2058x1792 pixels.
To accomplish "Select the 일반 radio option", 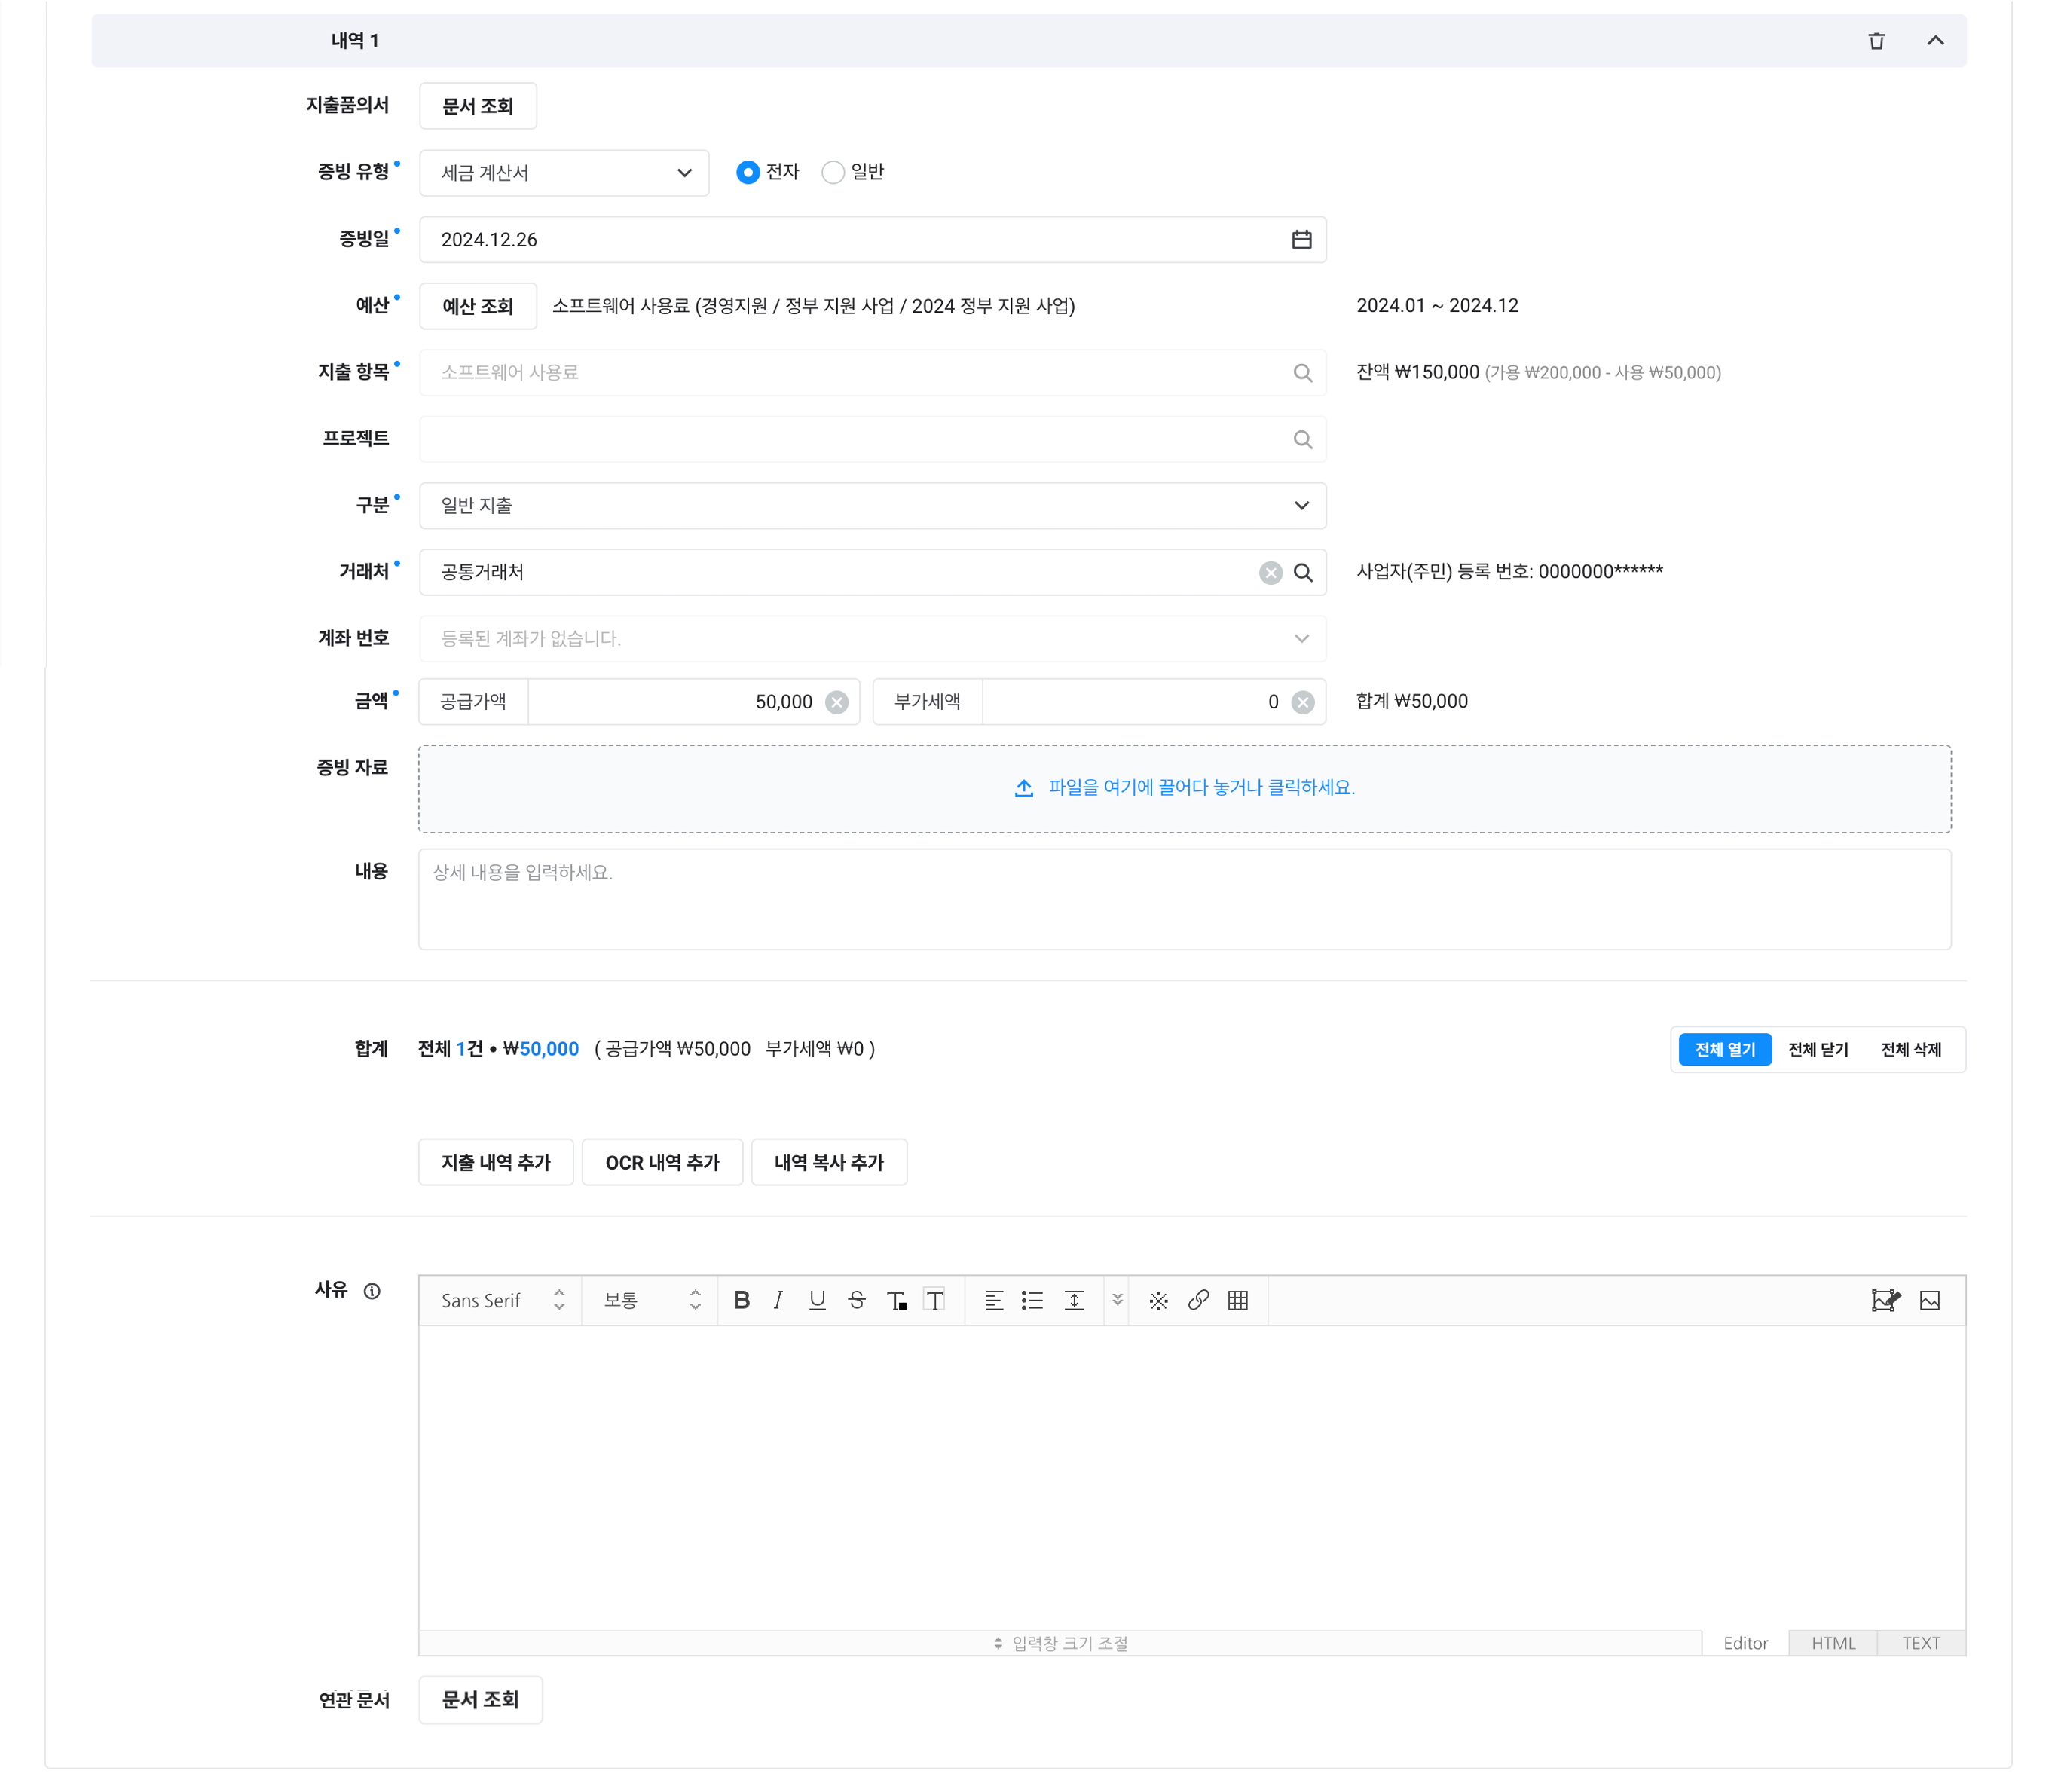I will tap(833, 173).
